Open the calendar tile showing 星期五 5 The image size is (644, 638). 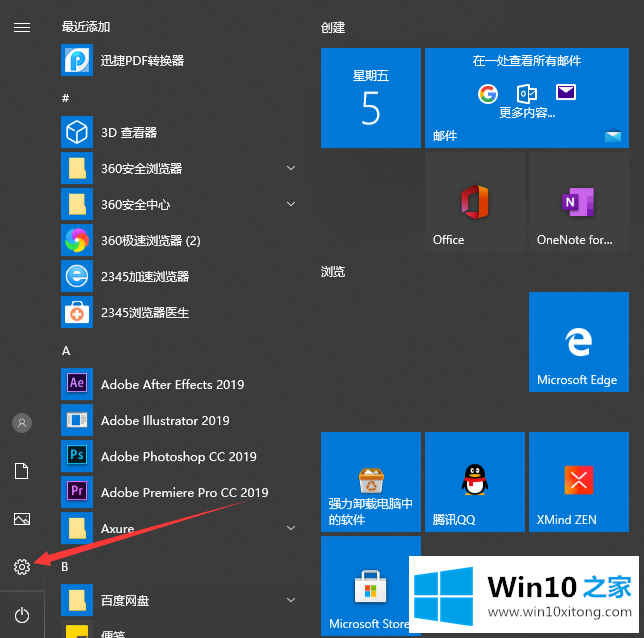click(370, 98)
